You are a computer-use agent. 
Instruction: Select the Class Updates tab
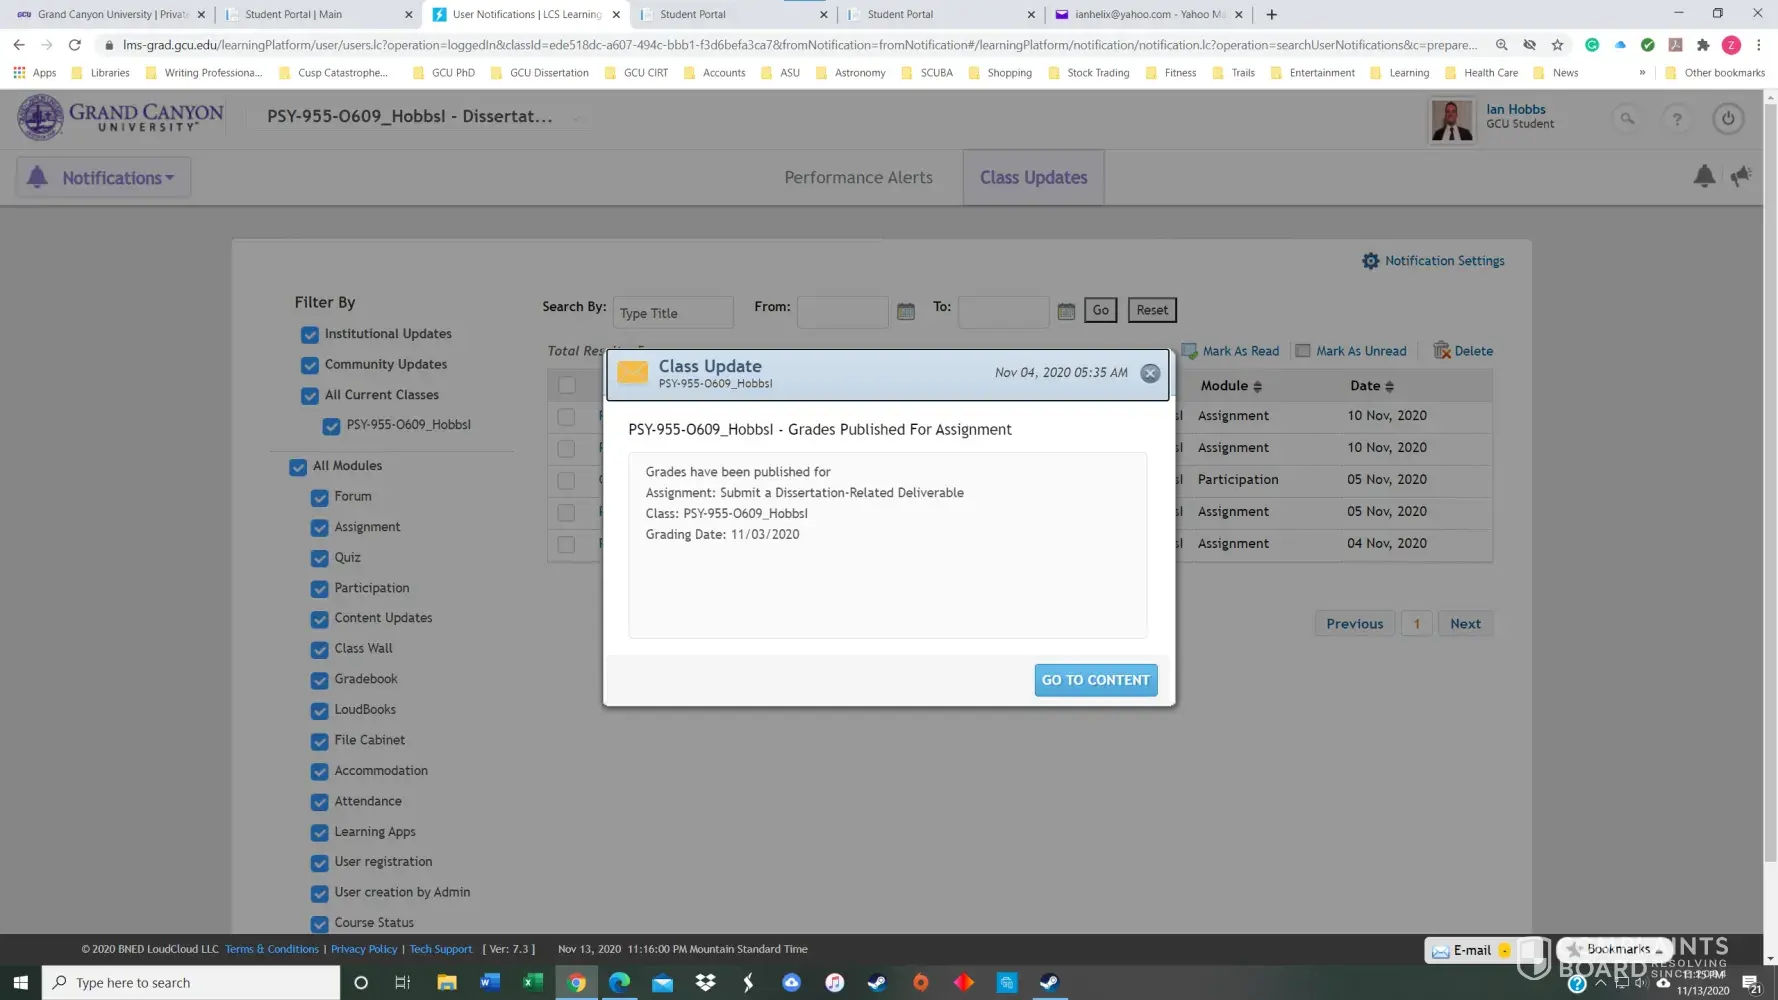1033,178
